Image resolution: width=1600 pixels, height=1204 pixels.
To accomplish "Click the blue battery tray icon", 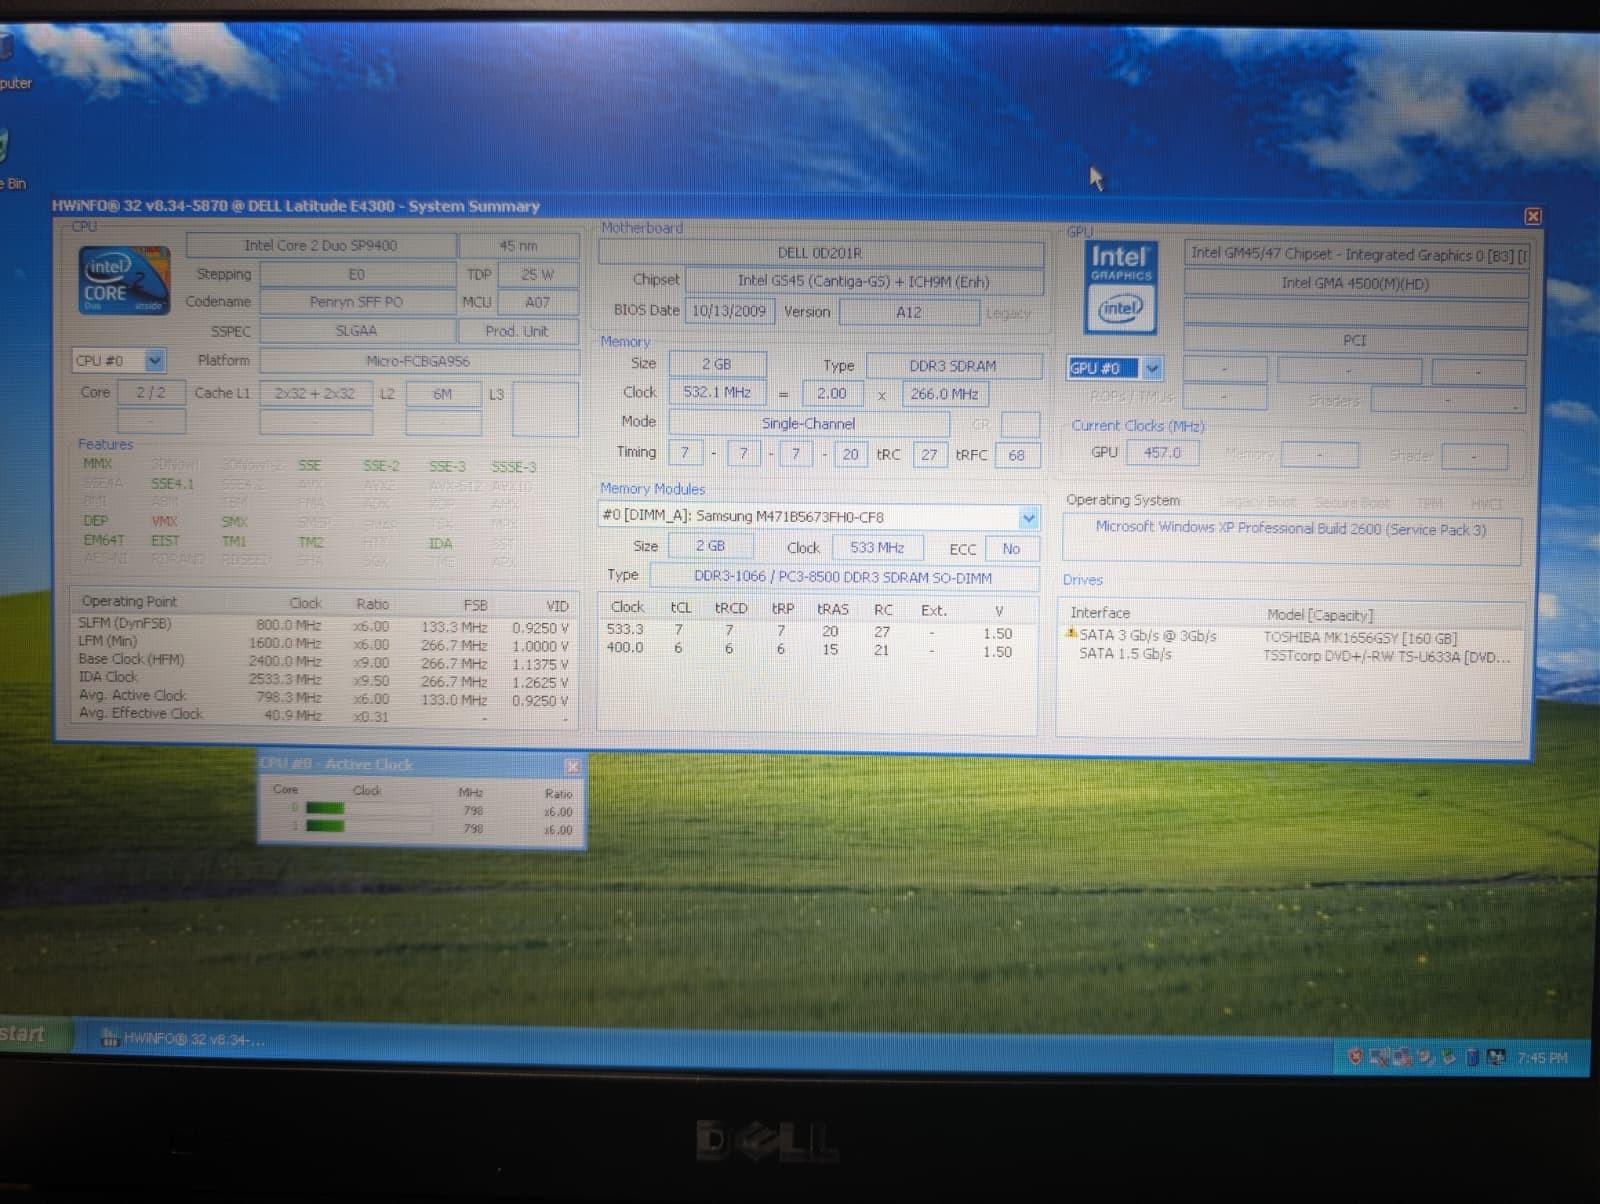I will [x=1473, y=1057].
